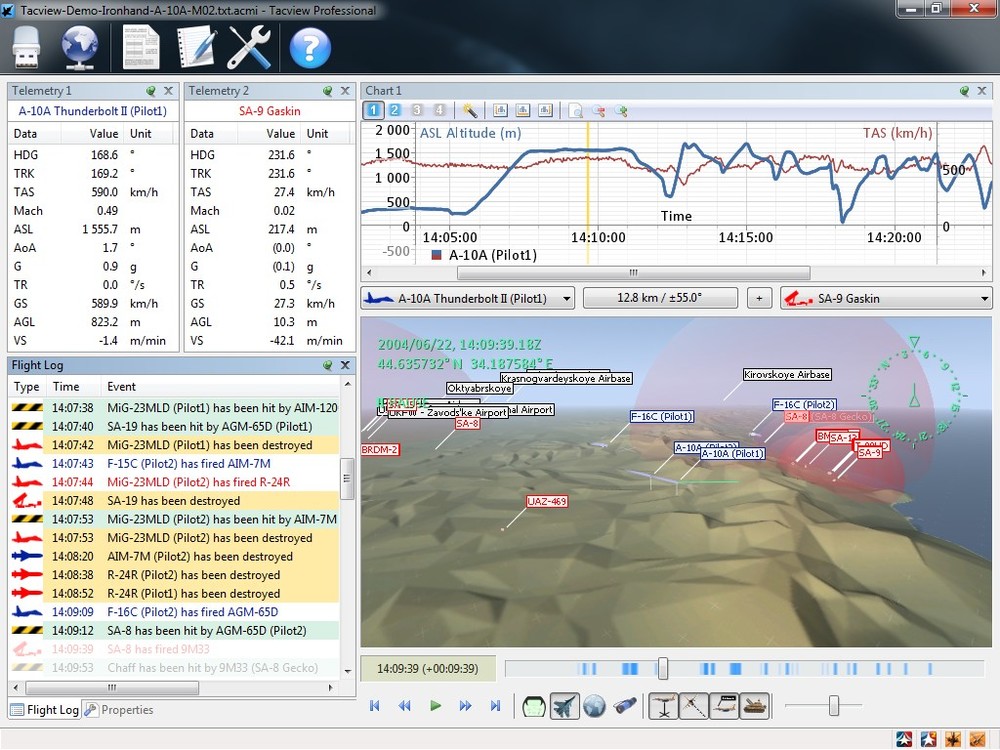
Task: Click the USB drive icon in the main toolbar
Action: click(x=26, y=47)
